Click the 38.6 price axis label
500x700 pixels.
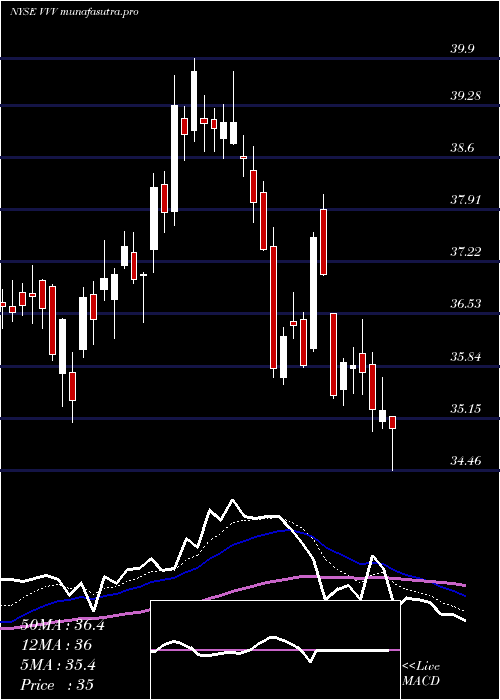[x=462, y=148]
